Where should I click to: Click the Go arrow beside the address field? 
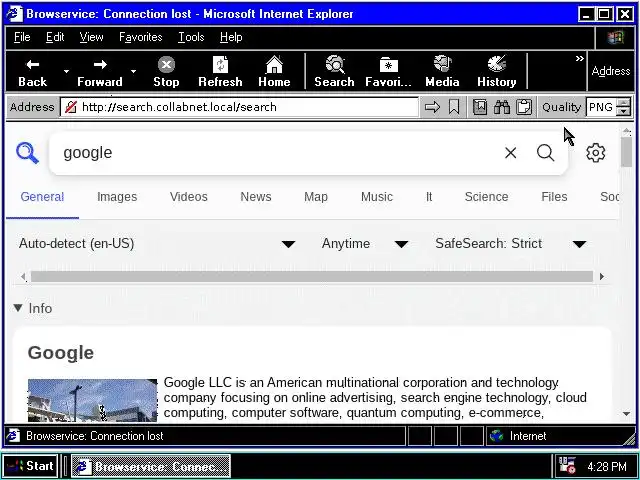click(x=432, y=107)
